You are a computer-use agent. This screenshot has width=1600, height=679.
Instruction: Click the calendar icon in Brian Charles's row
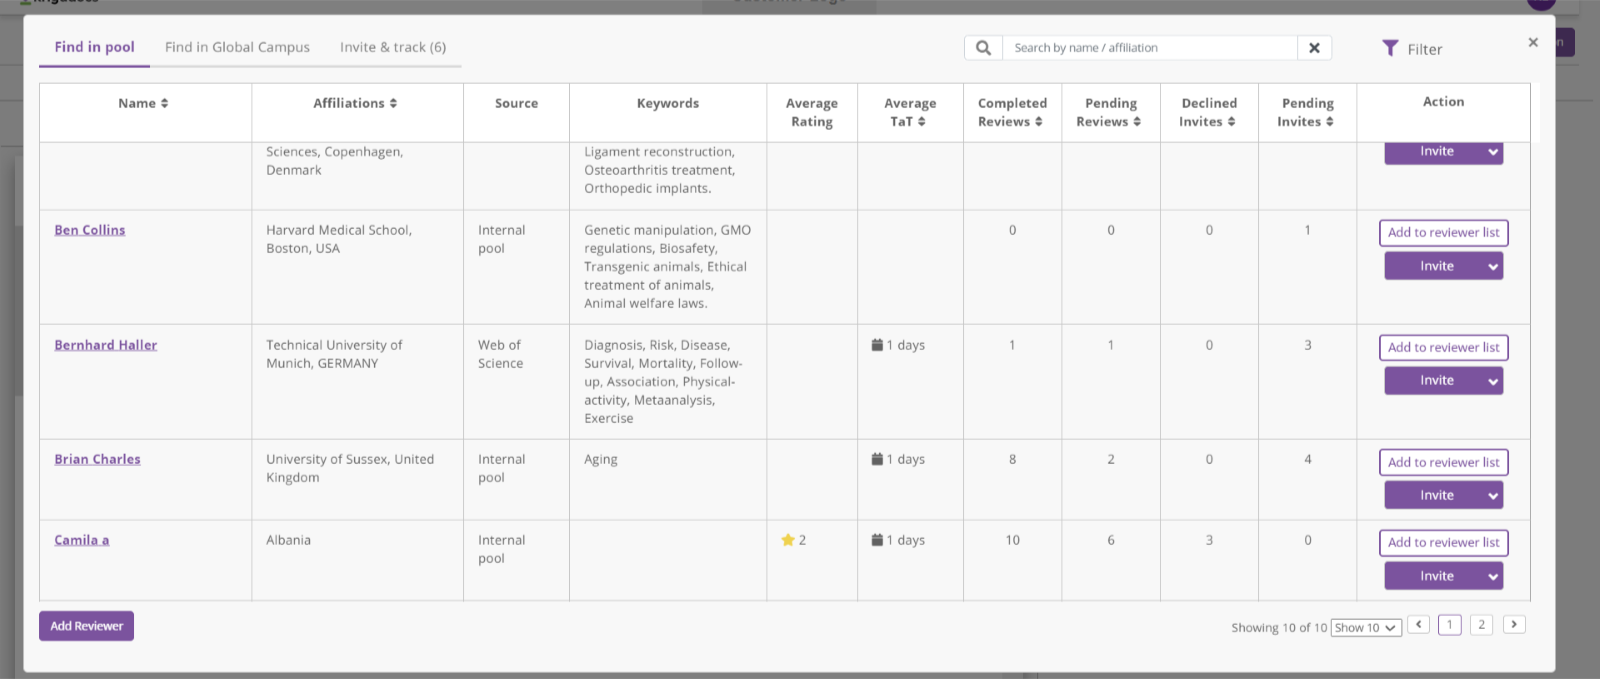(877, 459)
